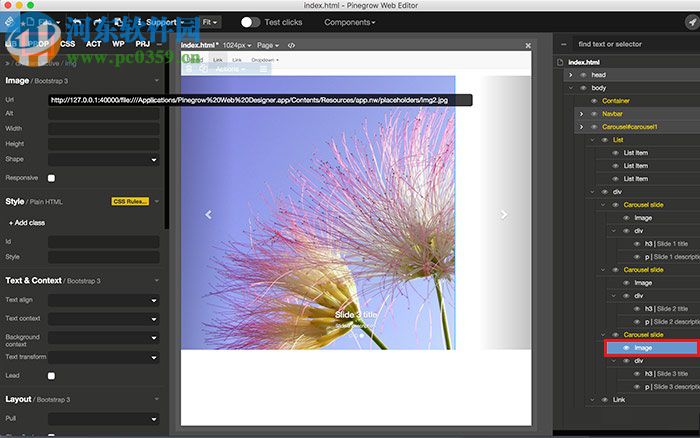The width and height of the screenshot is (700, 438).
Task: Open the Components dropdown menu
Action: click(350, 22)
